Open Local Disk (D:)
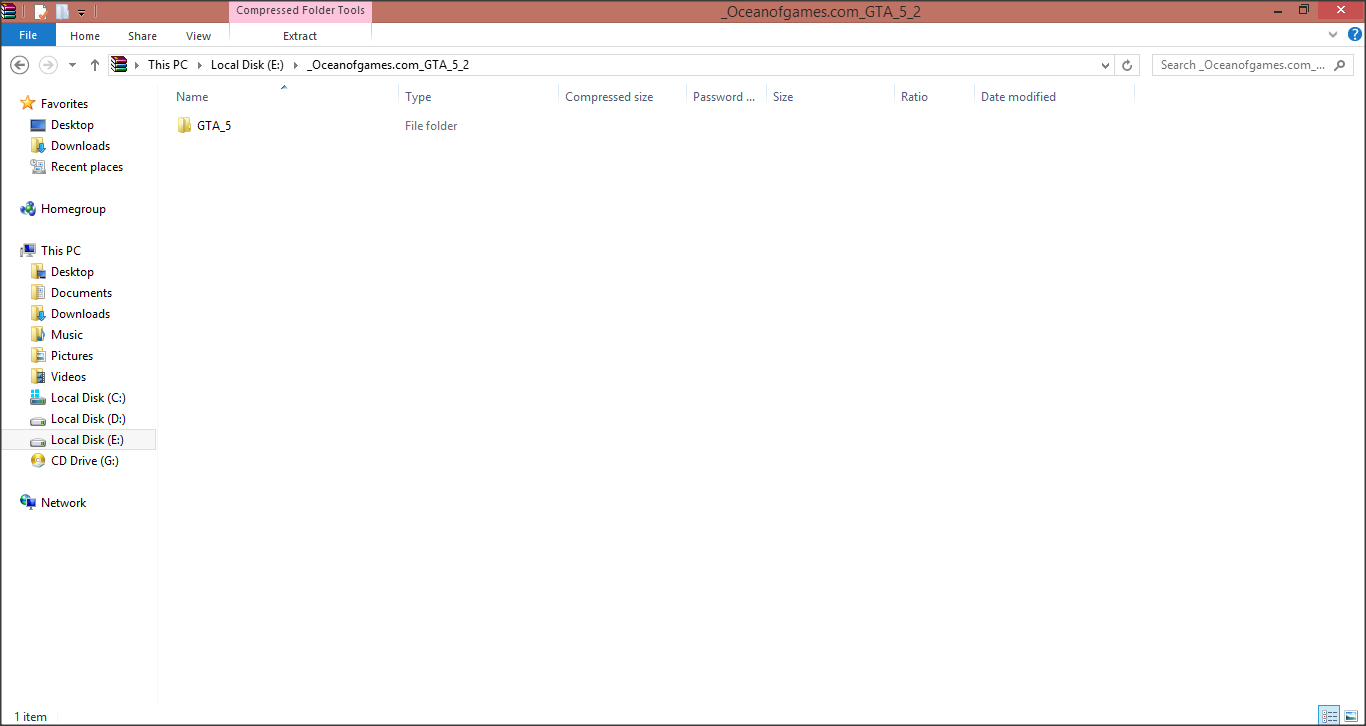This screenshot has width=1366, height=726. [88, 419]
